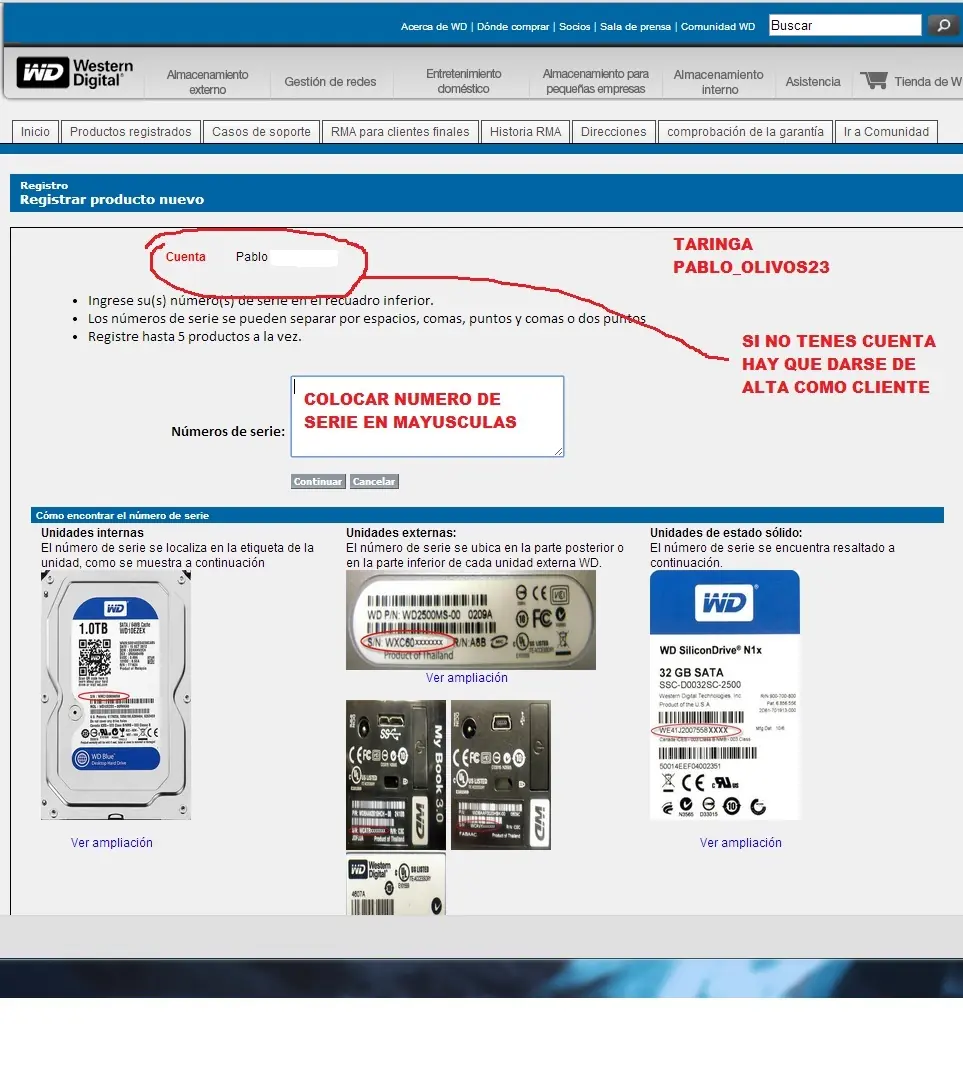Click the Cancelar button

(374, 481)
